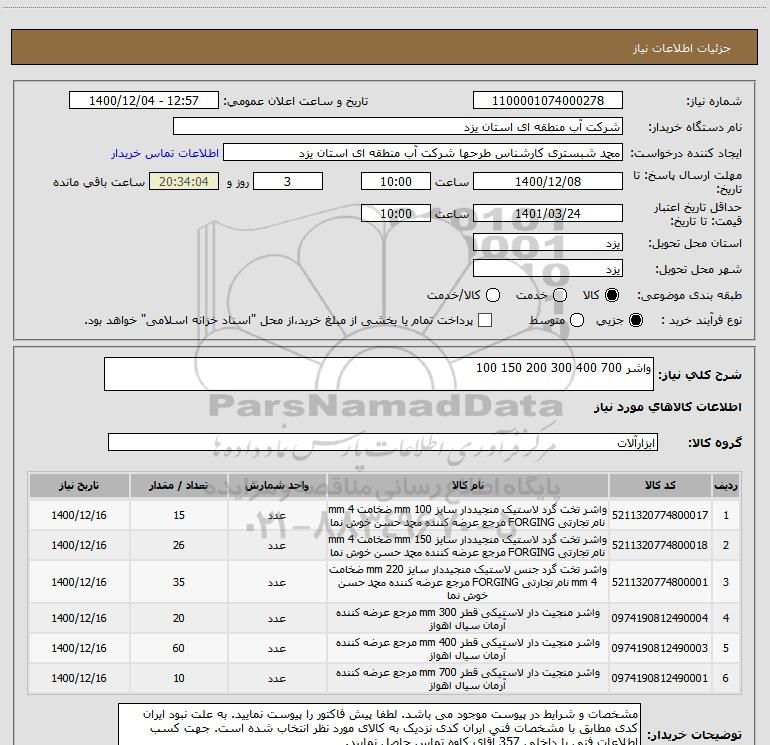Click quantity 26 in row 2
The height and width of the screenshot is (745, 770).
[x=179, y=545]
